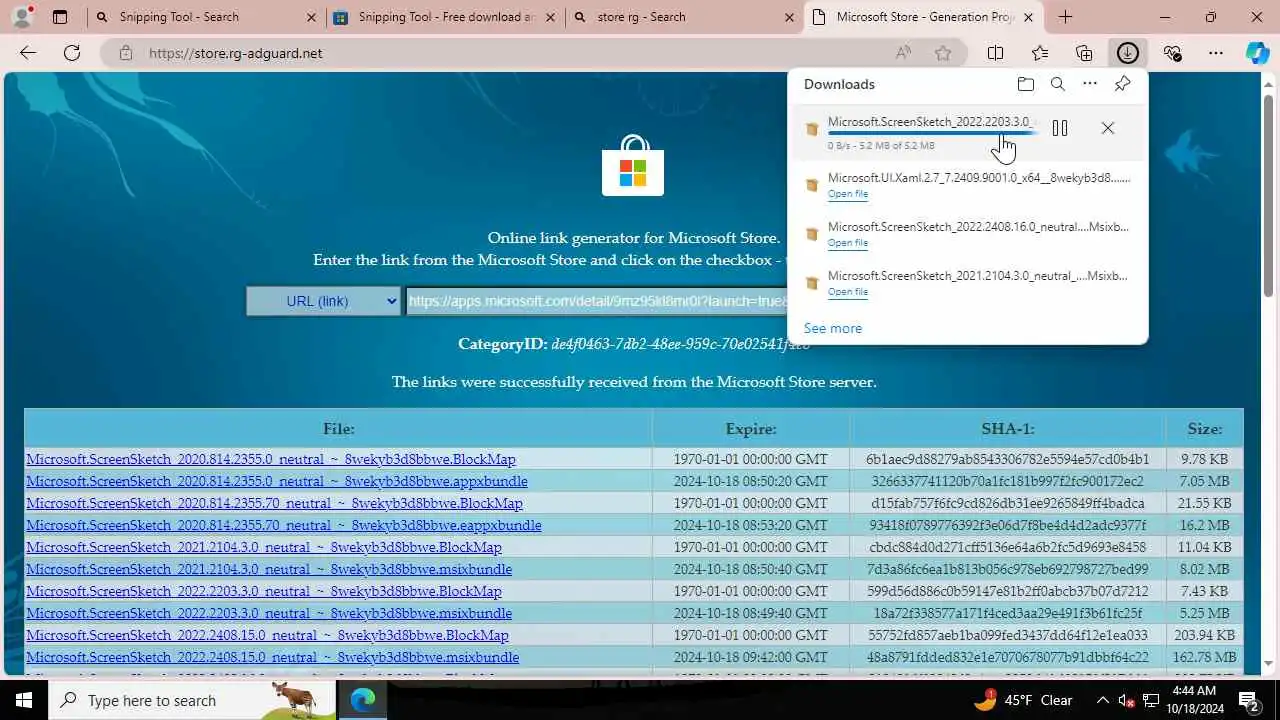Go back with the browser back arrow

point(28,53)
